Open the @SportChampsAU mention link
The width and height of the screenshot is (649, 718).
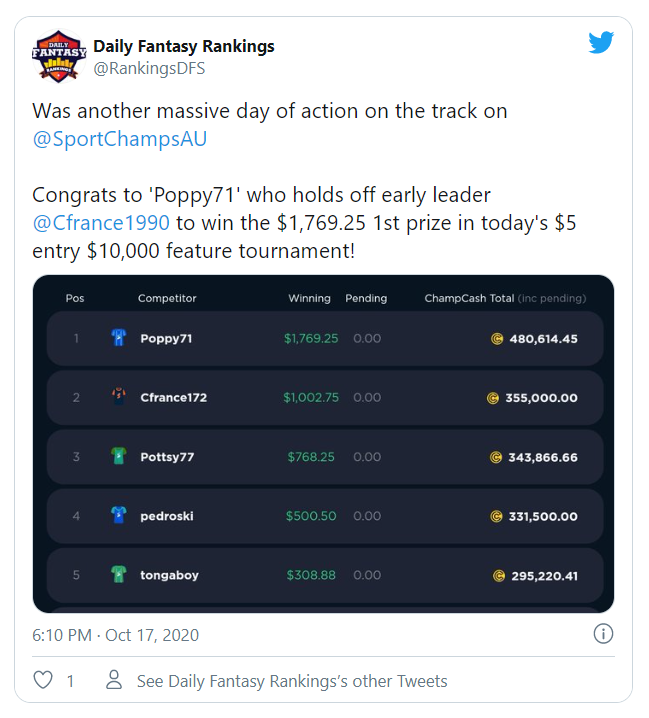point(120,139)
